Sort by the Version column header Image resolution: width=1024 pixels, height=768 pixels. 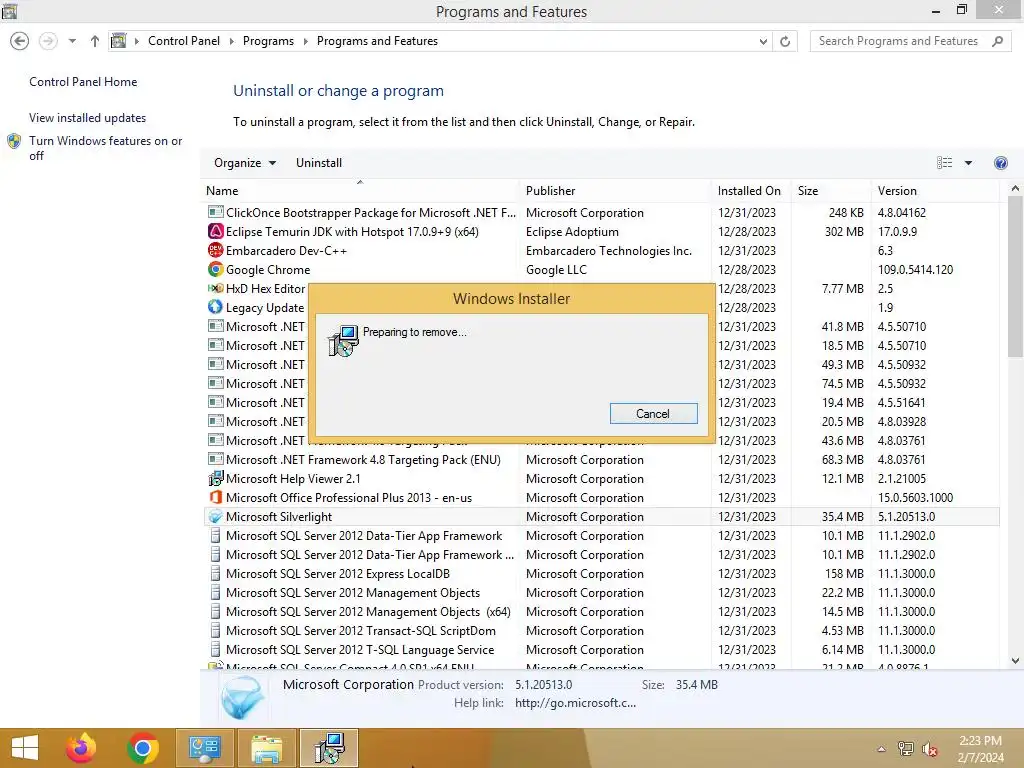click(x=935, y=191)
